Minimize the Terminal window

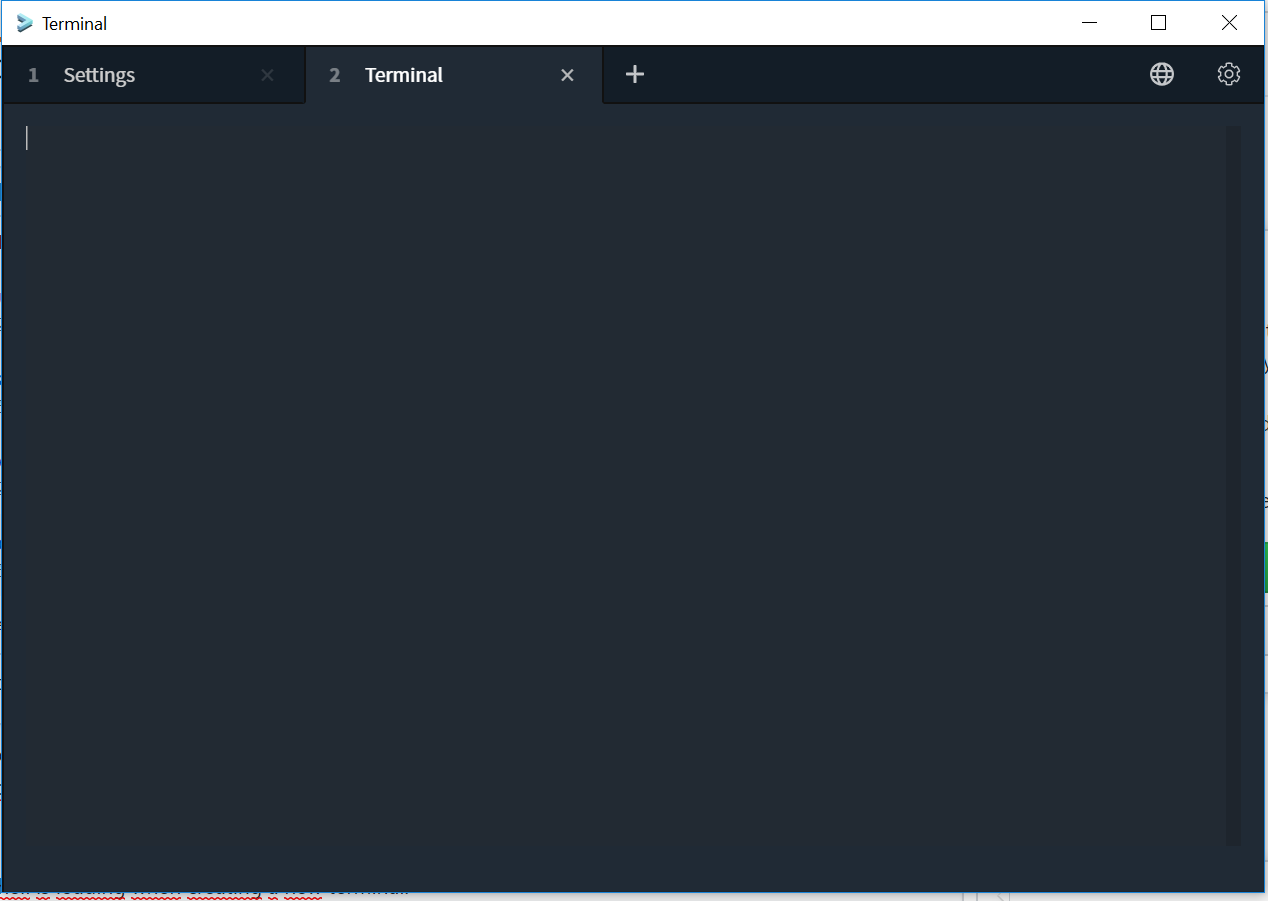1089,23
